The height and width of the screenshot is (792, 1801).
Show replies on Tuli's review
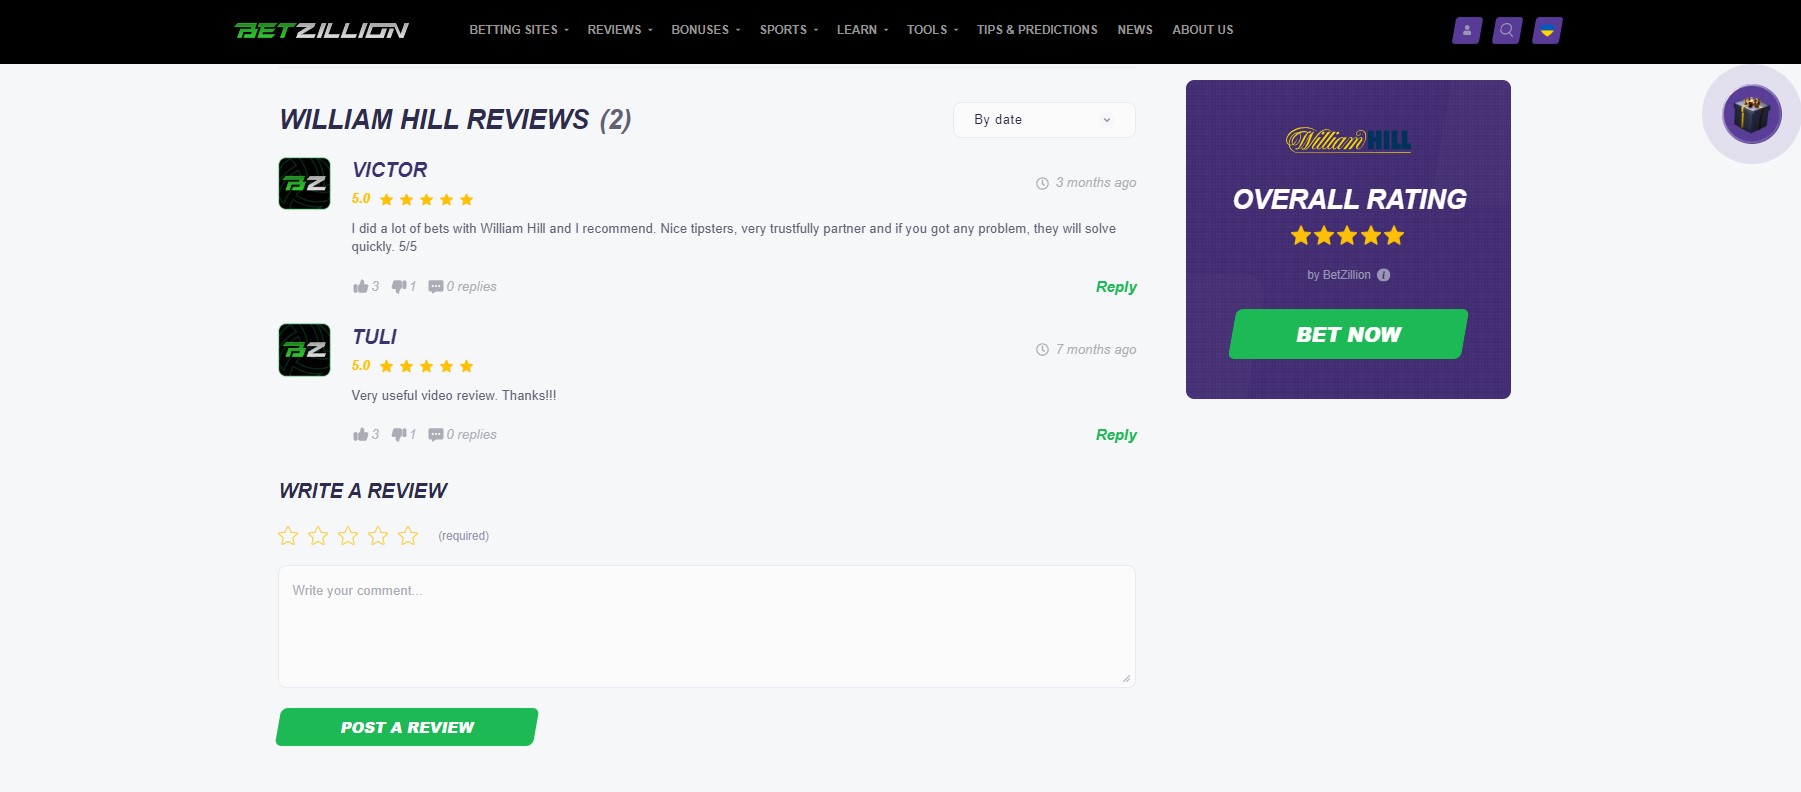point(462,434)
